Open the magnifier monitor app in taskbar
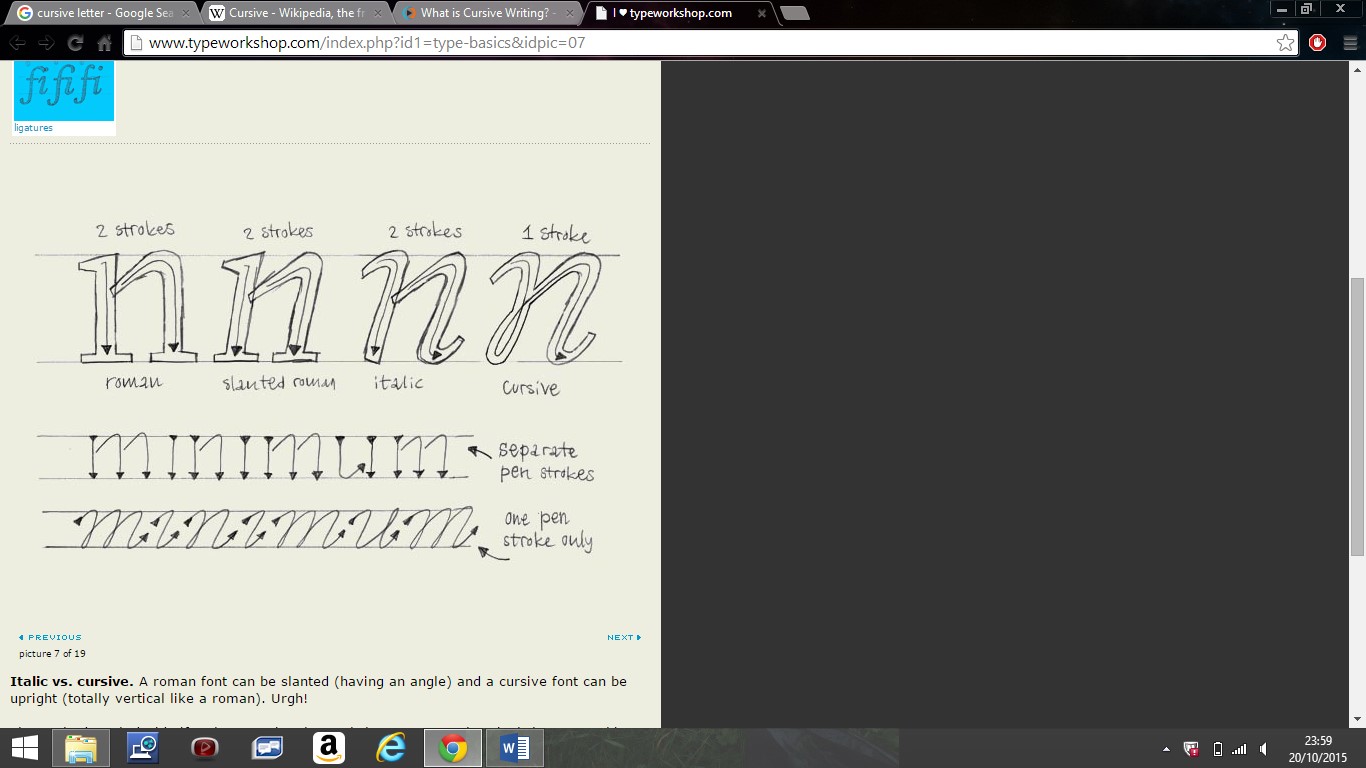The width and height of the screenshot is (1366, 768). tap(143, 748)
